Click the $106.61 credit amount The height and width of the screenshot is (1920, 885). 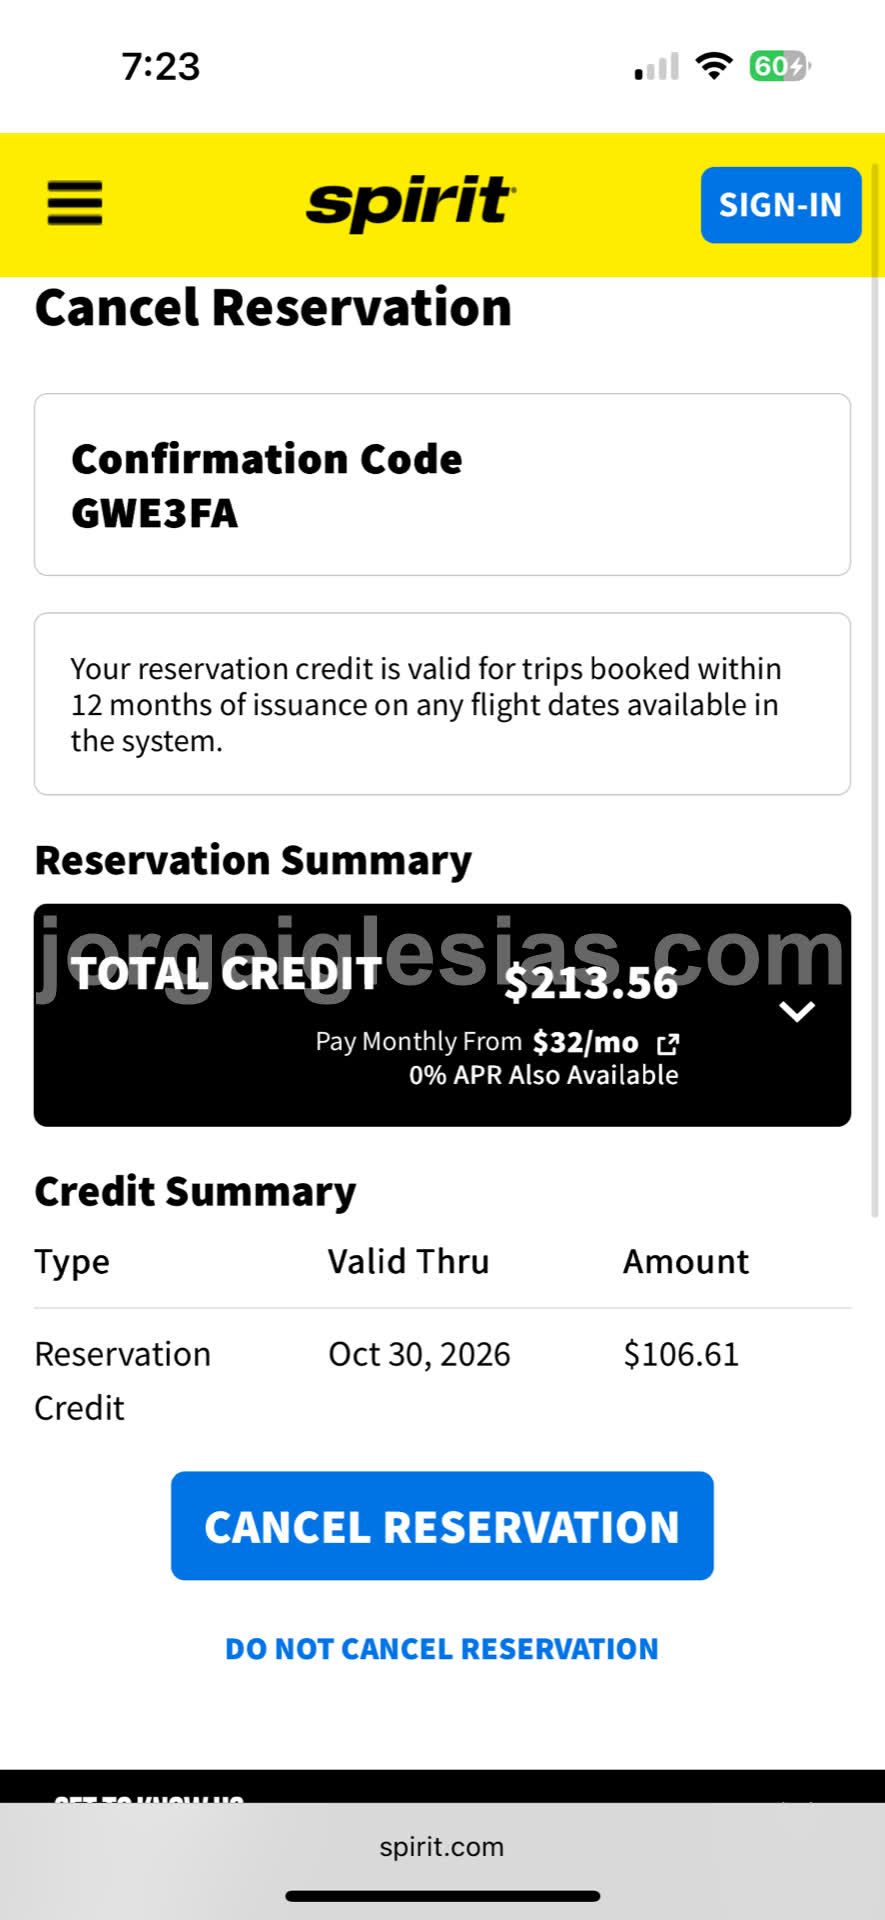(x=681, y=1354)
